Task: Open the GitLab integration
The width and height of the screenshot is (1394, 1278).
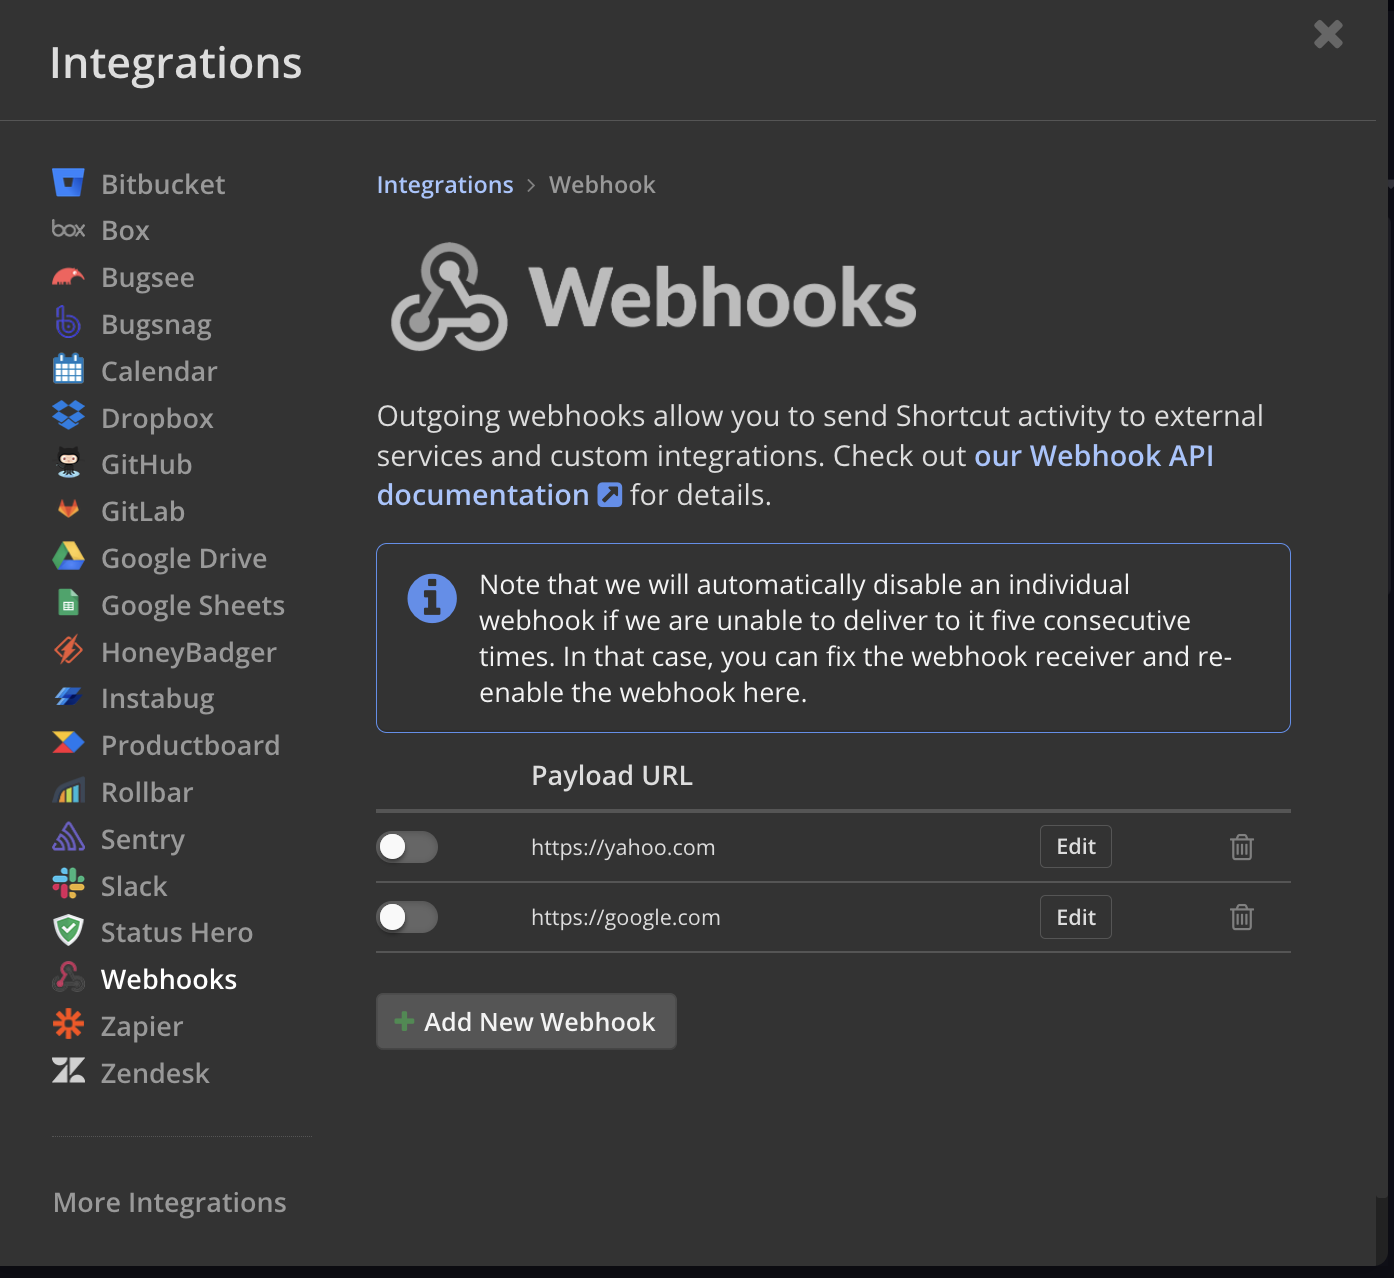Action: click(x=143, y=511)
